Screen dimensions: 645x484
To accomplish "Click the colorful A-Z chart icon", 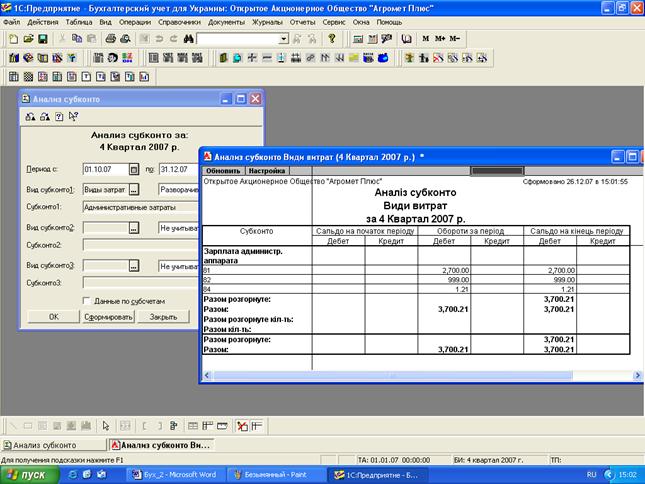I will click(x=128, y=58).
